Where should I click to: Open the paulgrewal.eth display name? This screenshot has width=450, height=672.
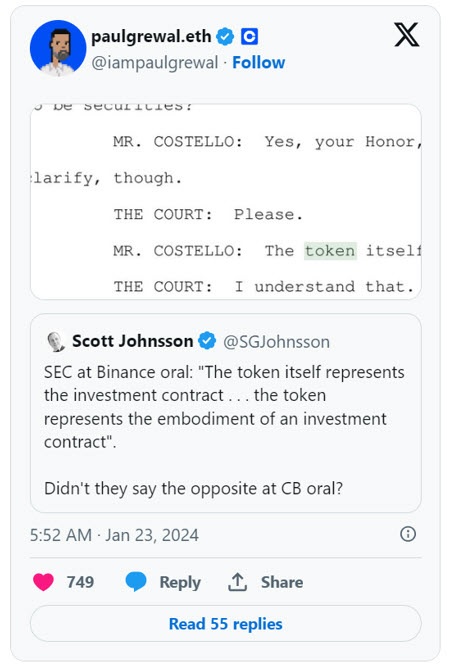[x=151, y=36]
